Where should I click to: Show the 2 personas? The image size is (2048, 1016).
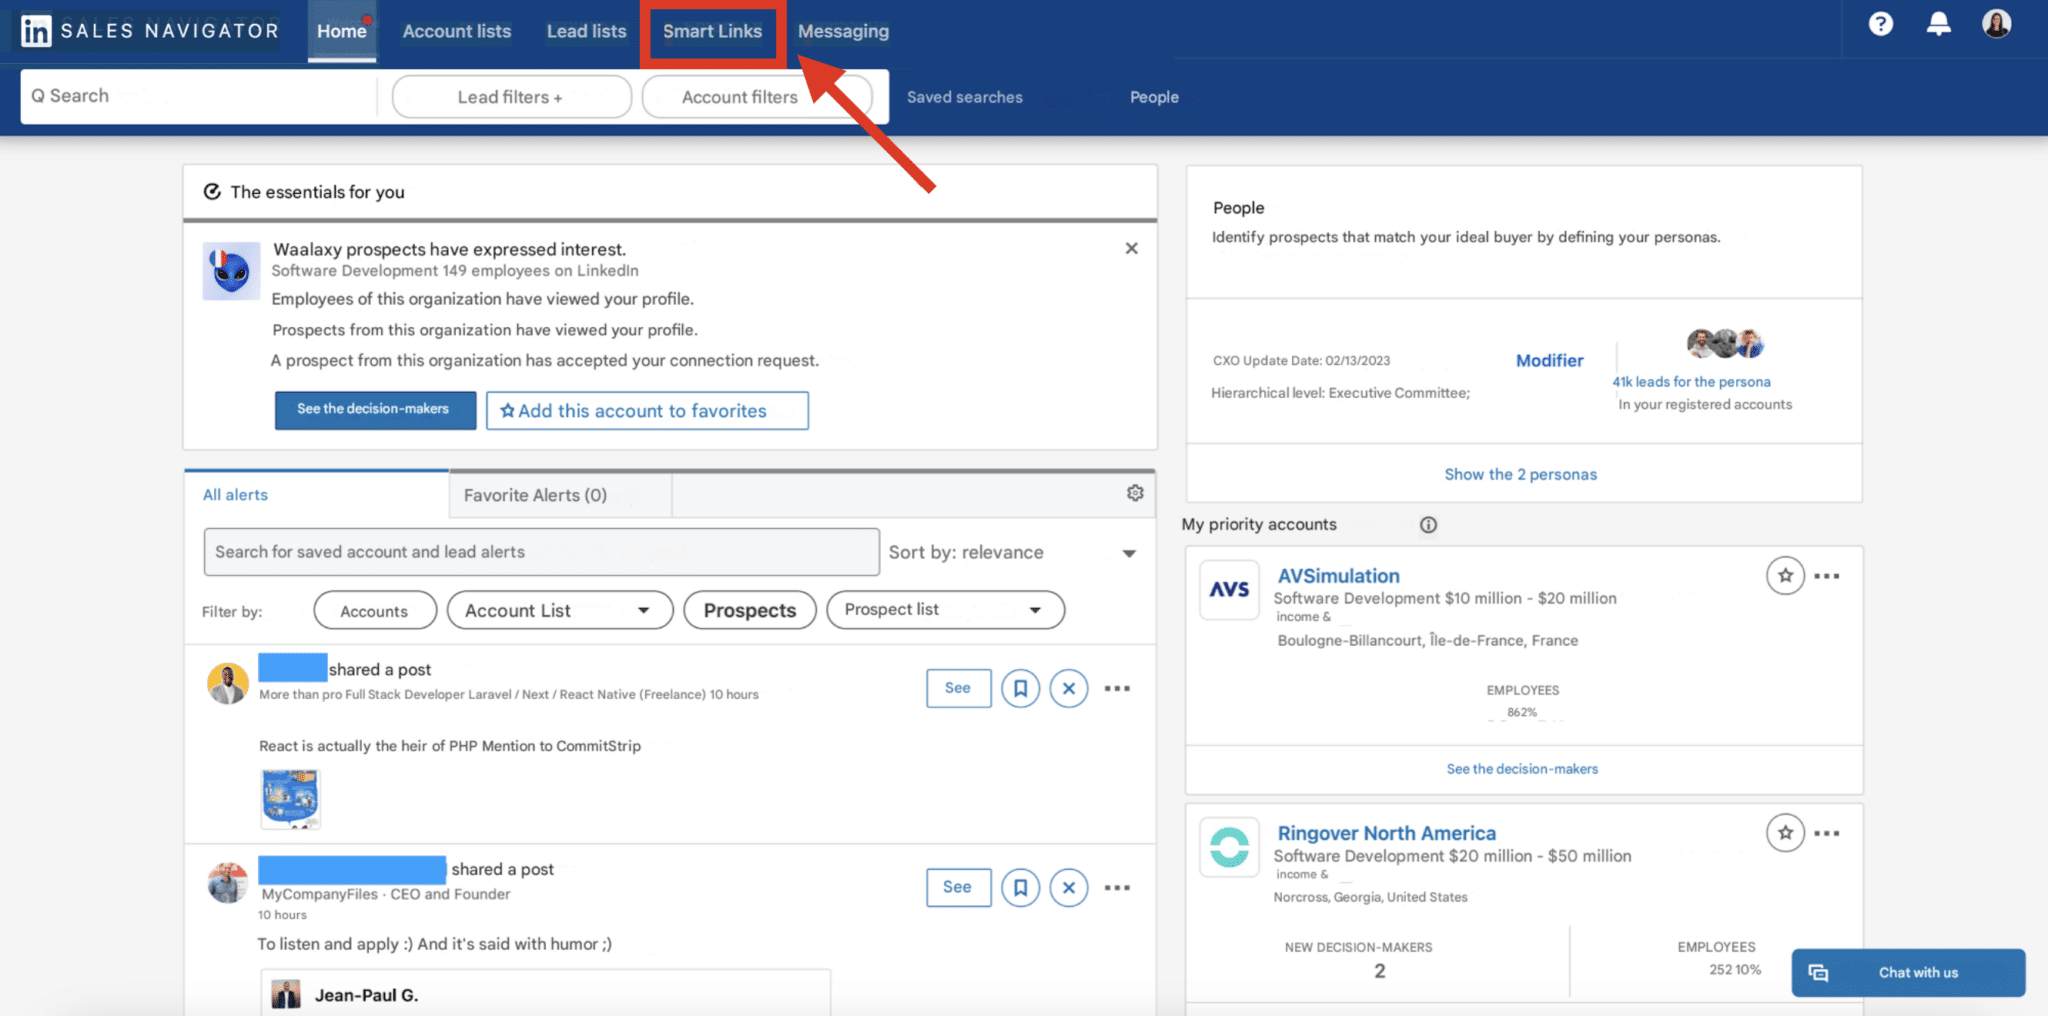tap(1520, 474)
